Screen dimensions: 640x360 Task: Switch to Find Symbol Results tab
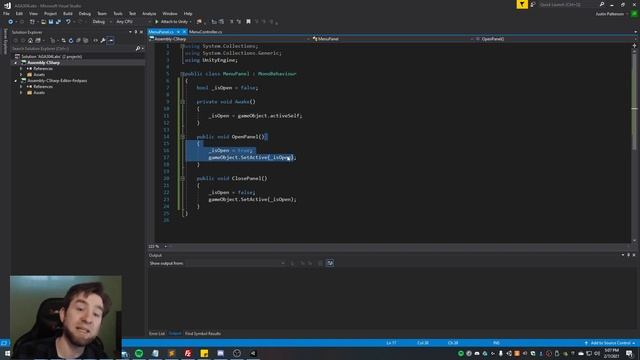tap(203, 333)
